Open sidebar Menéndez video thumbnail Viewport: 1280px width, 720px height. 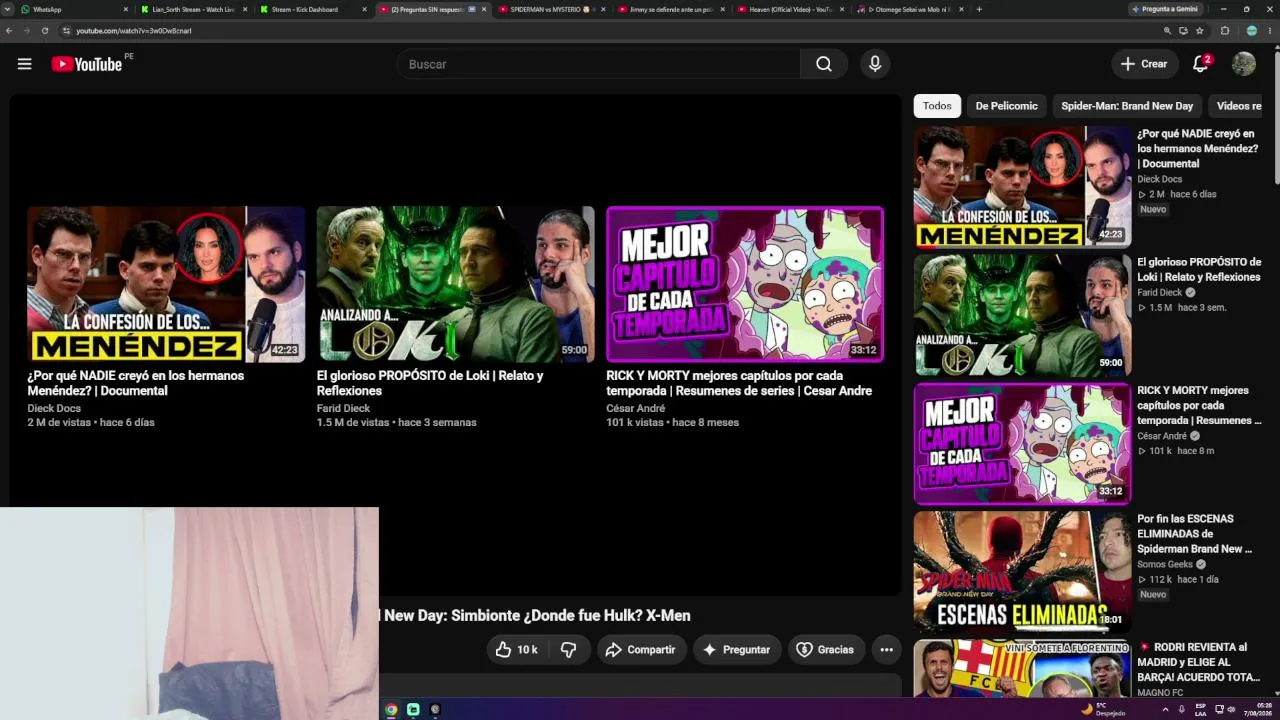(x=1023, y=187)
